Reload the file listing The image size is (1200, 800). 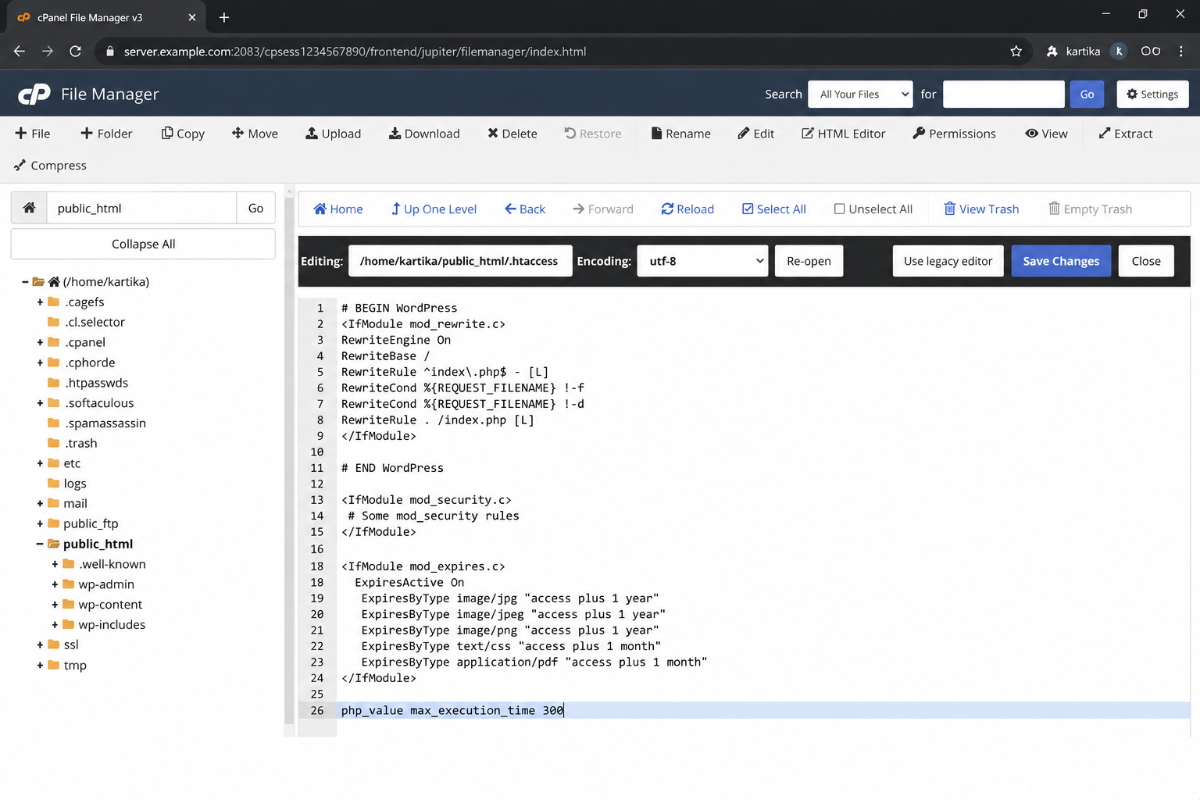688,209
